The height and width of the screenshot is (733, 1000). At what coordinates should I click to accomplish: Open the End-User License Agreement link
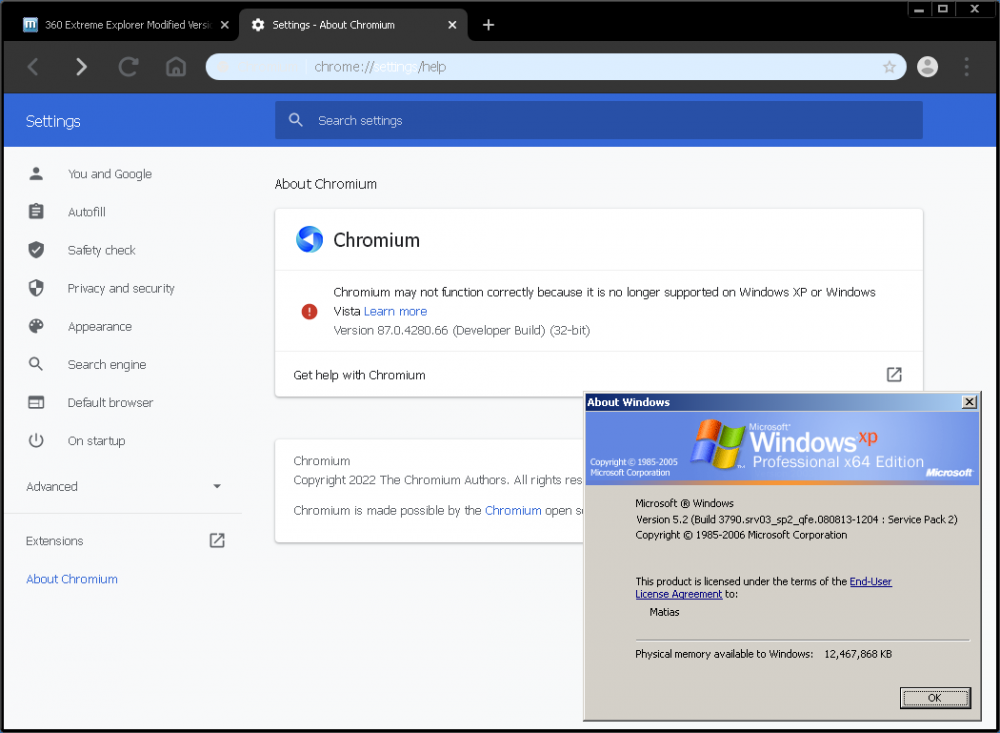pos(870,581)
